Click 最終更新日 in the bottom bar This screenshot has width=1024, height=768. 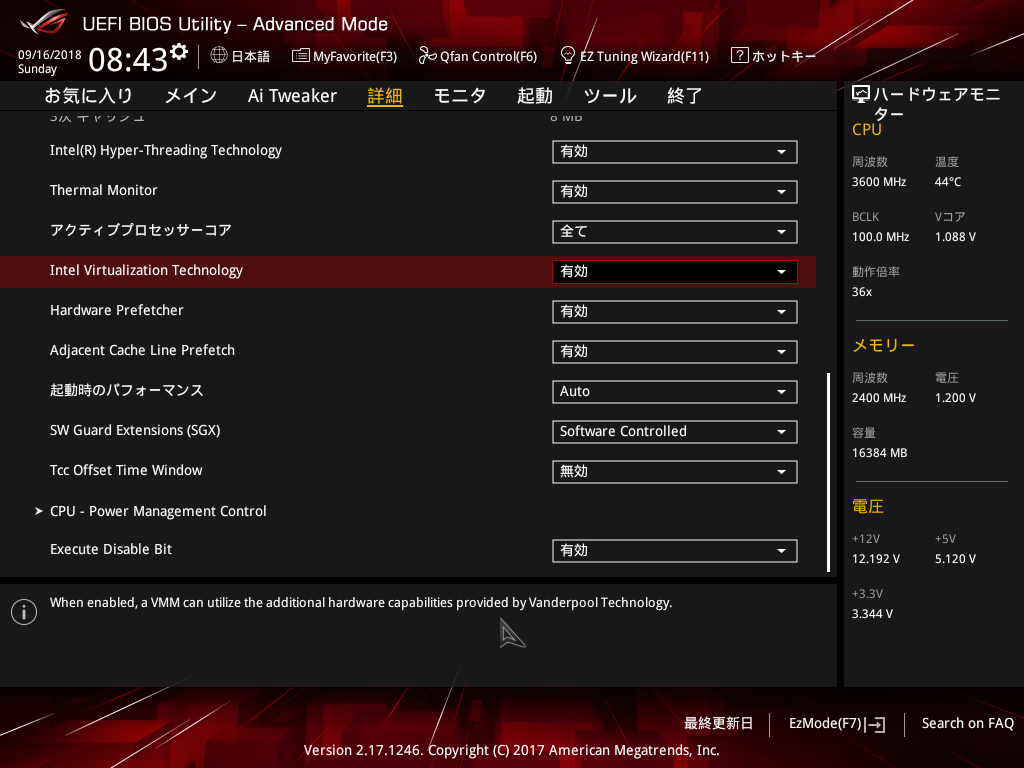point(718,723)
